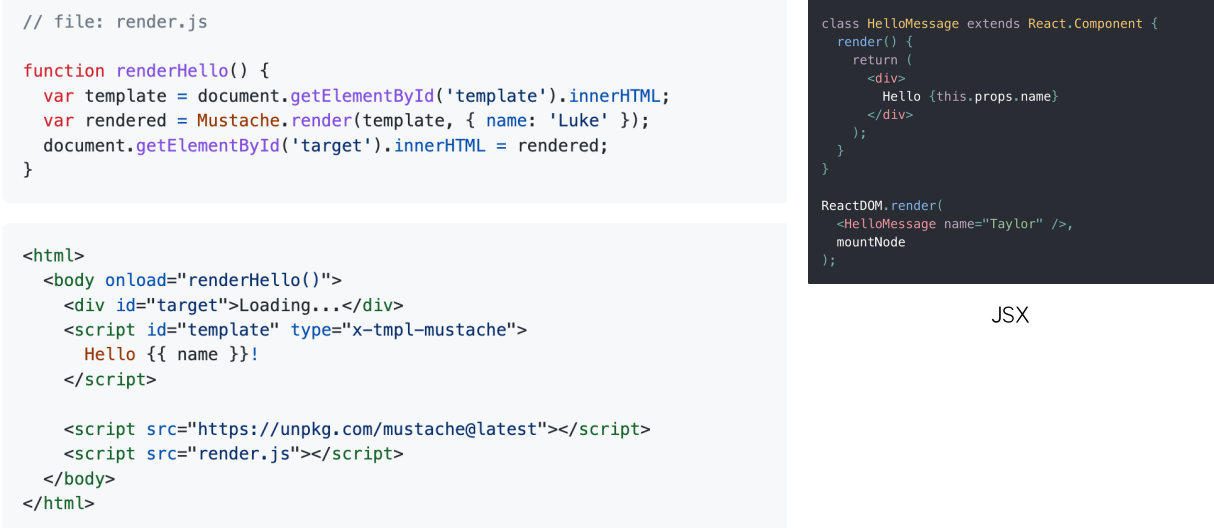
Task: Click 'Mustache.render' in the render.js code
Action: coord(274,121)
